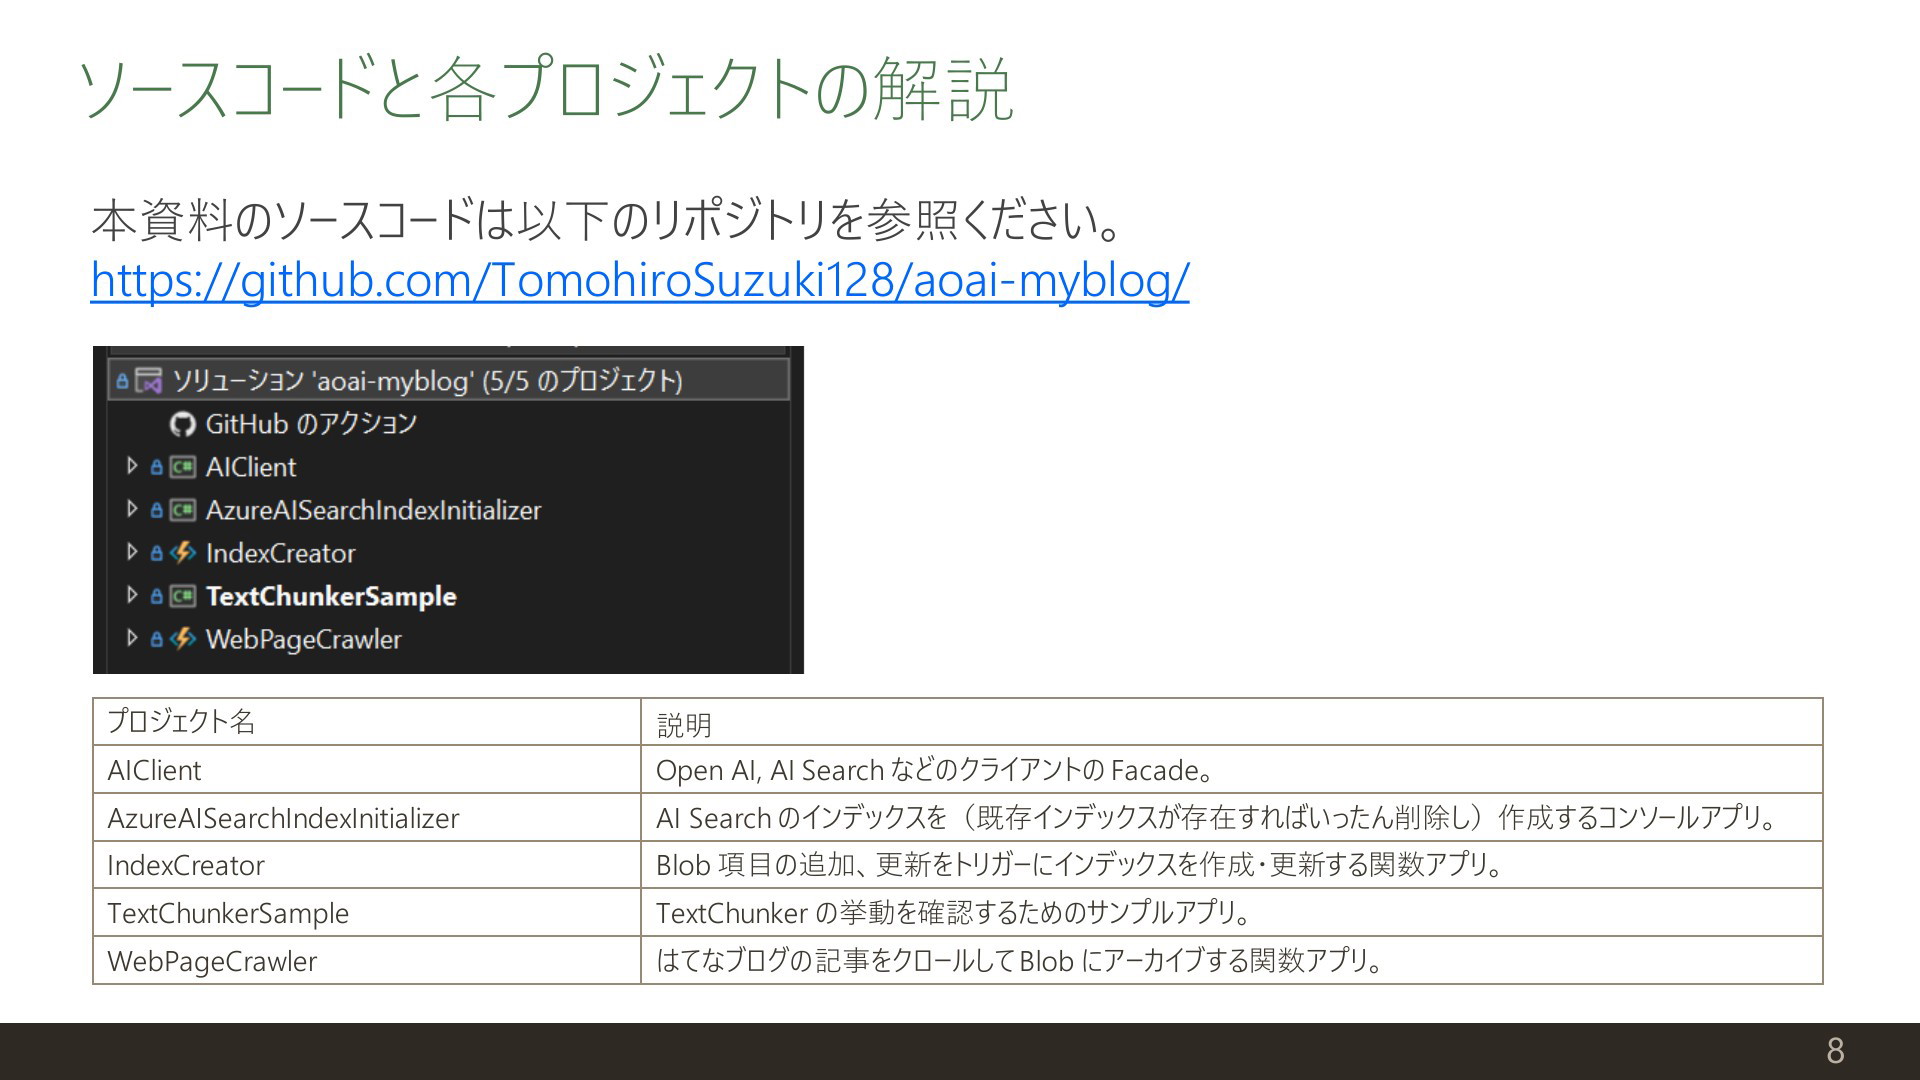This screenshot has width=1920, height=1080.
Task: Click C# project icon for AzureAISearchIndexInitializer
Action: (182, 510)
